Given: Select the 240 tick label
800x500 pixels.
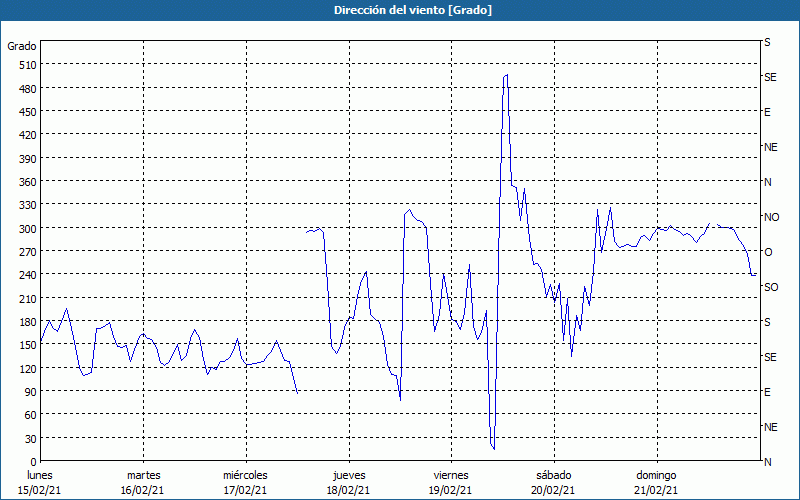Looking at the screenshot, I should coord(28,275).
